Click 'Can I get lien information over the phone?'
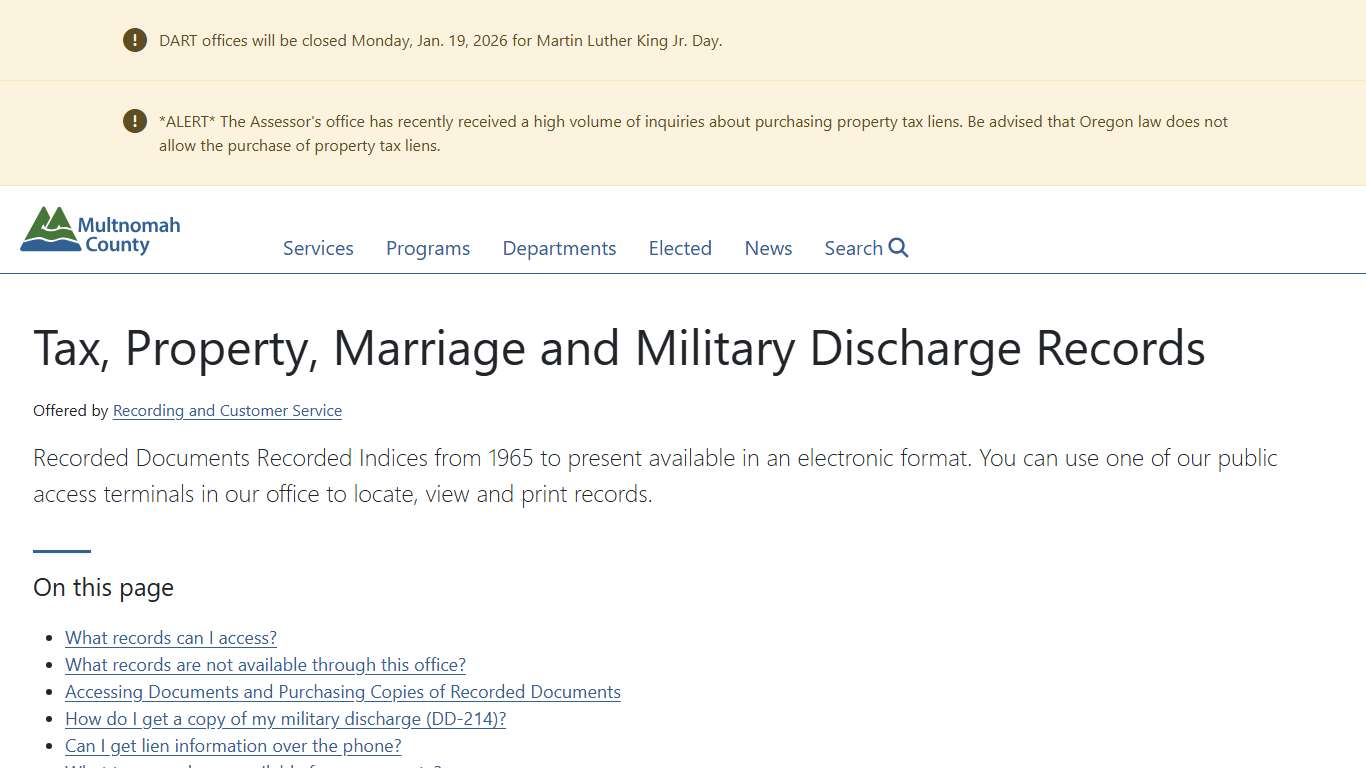The image size is (1366, 768). [232, 745]
